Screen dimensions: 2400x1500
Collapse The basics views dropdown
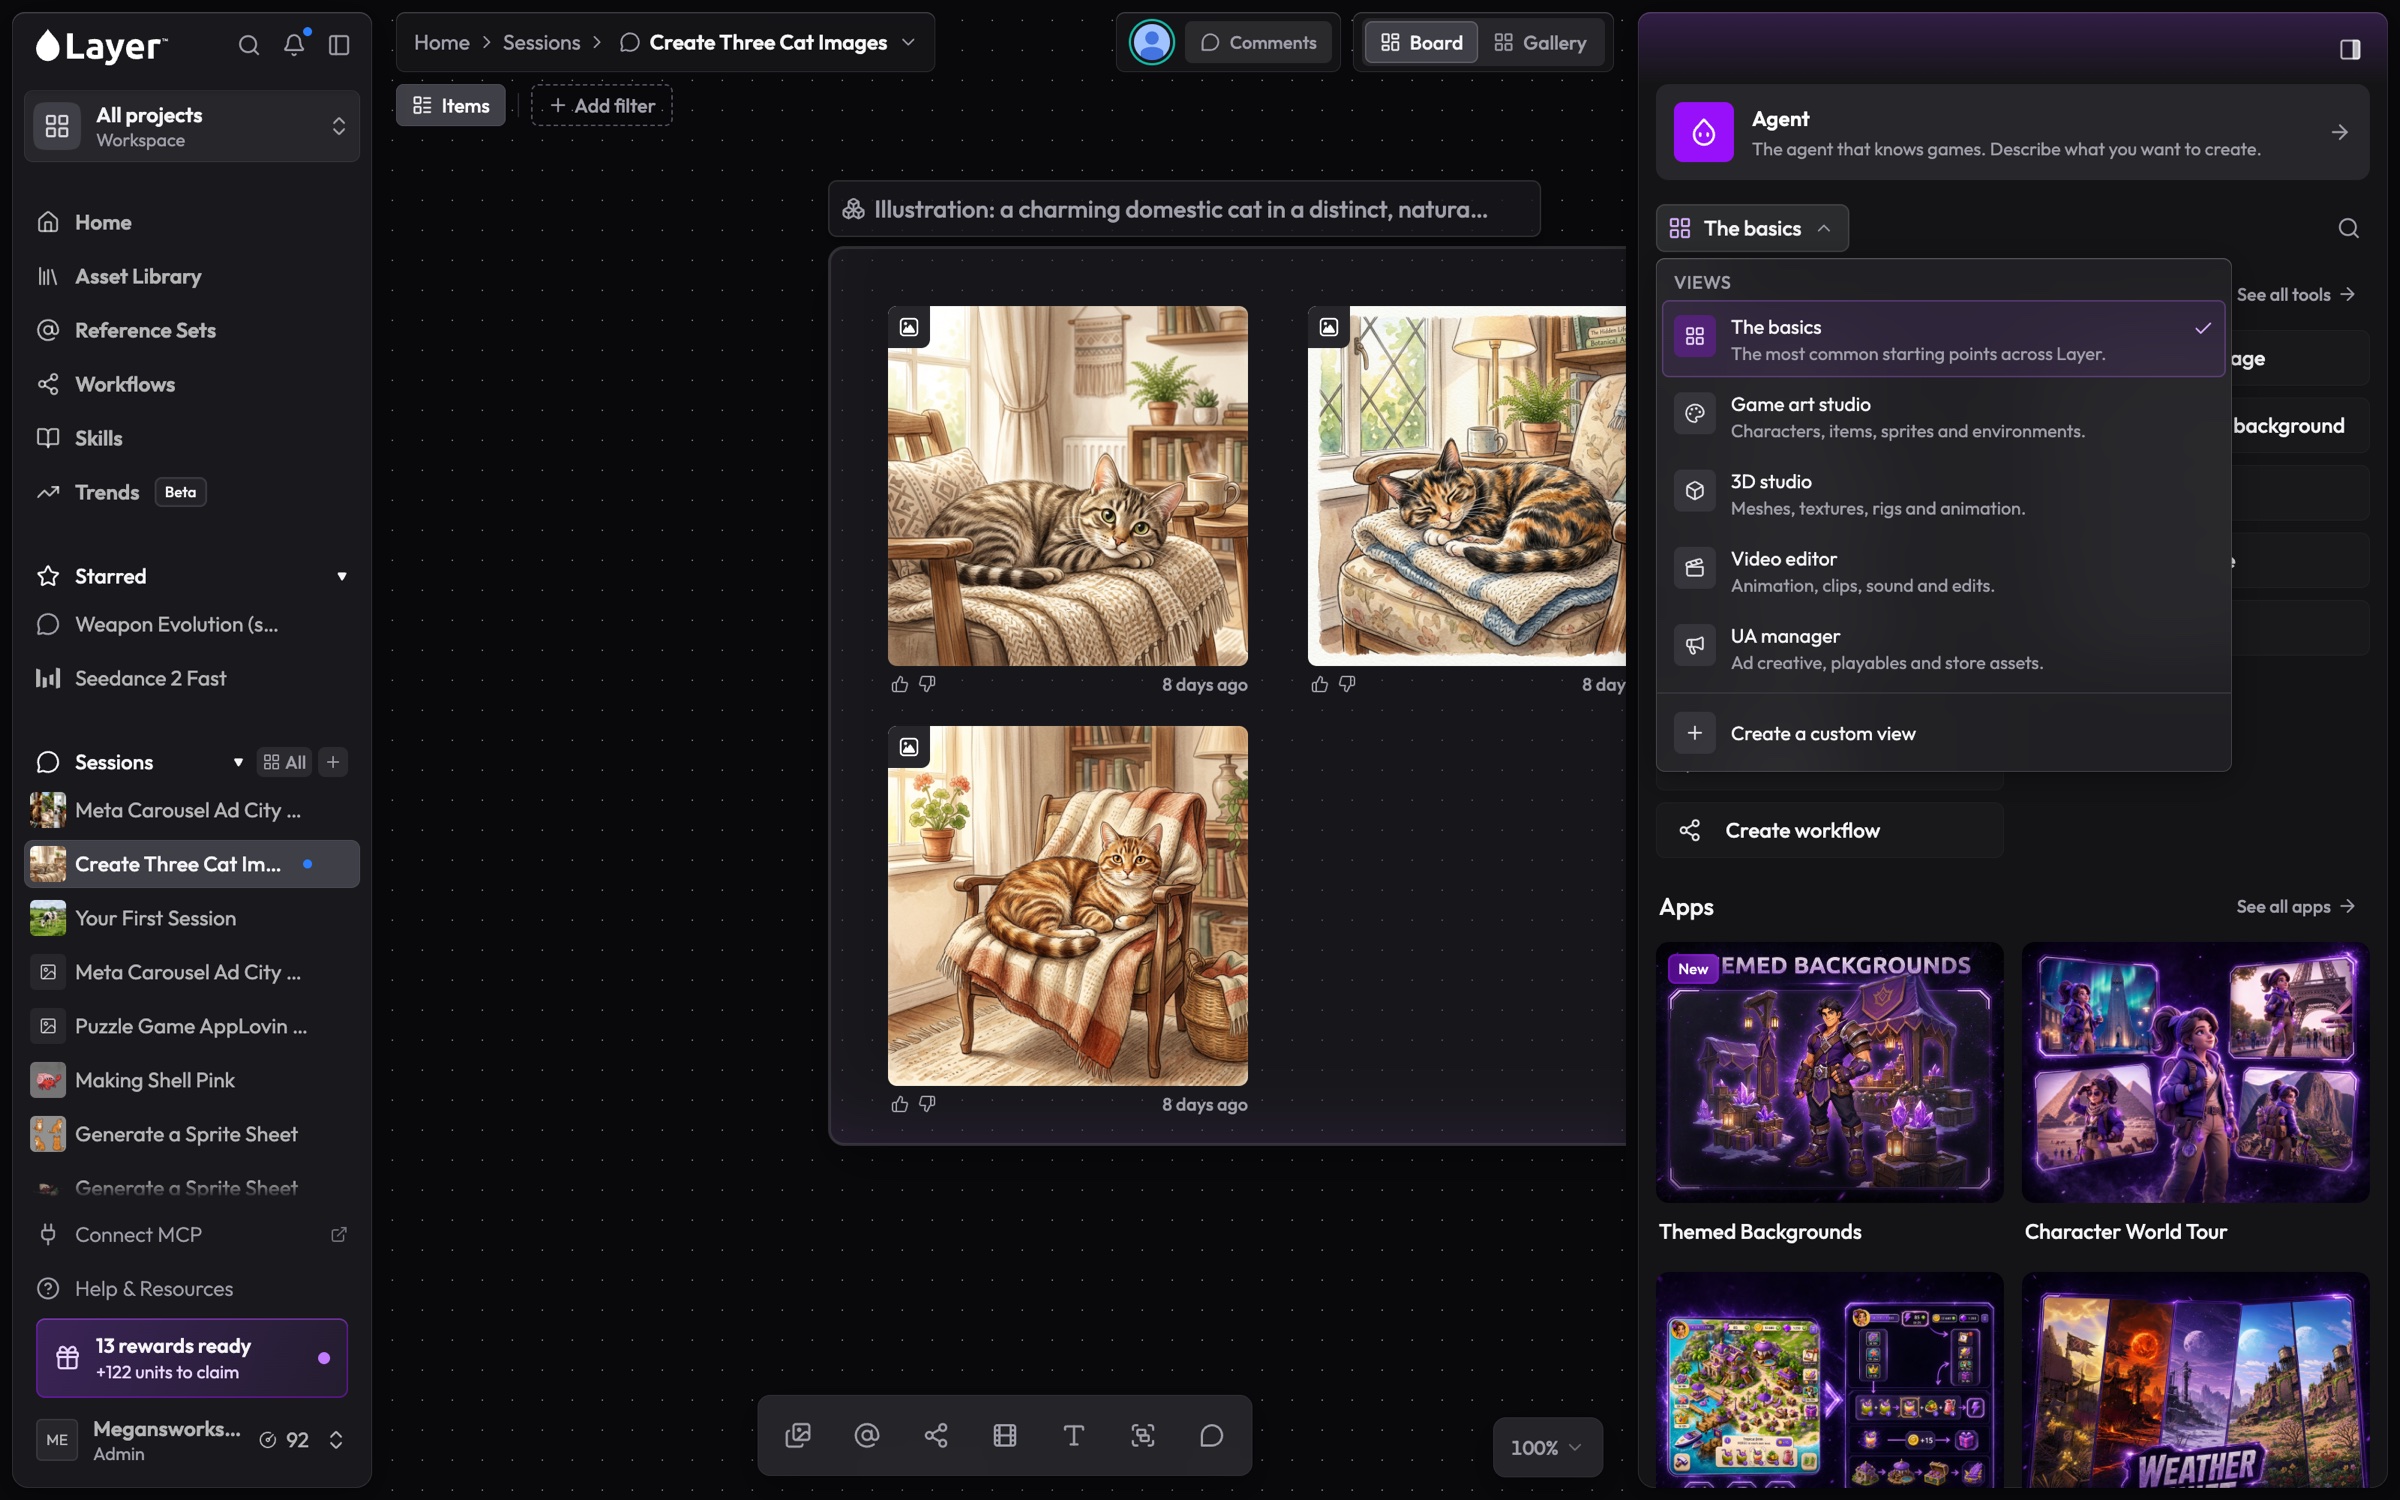coord(1752,228)
